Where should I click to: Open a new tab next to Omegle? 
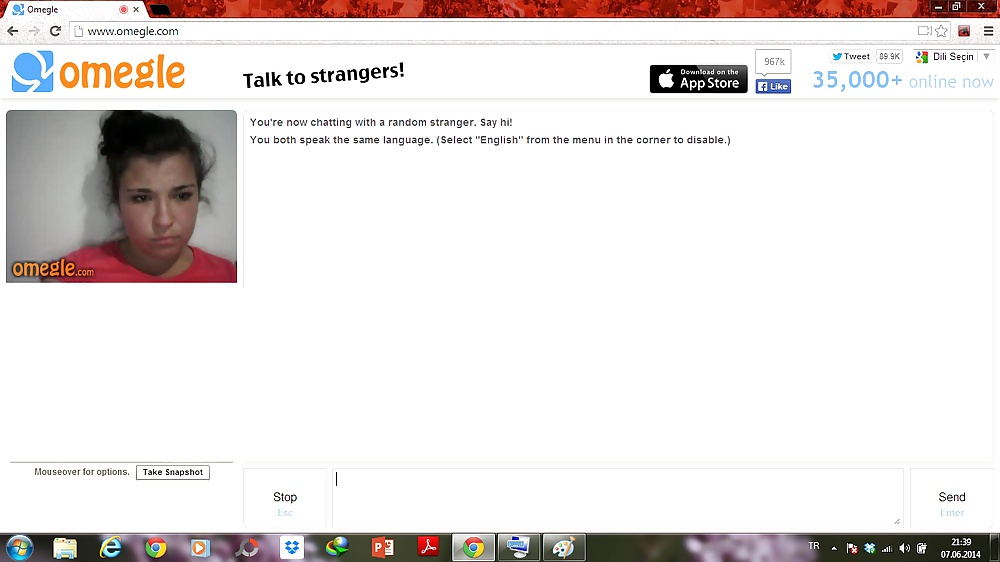point(160,10)
